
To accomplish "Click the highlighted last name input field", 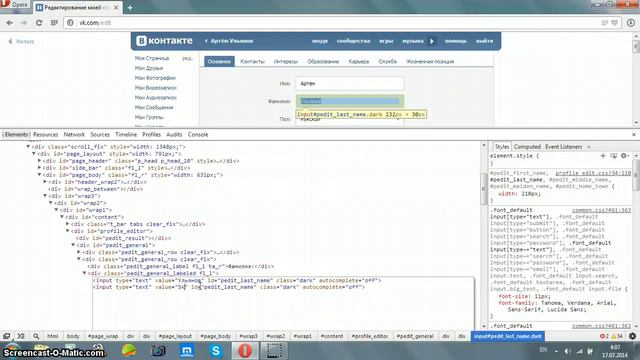I will (350, 101).
